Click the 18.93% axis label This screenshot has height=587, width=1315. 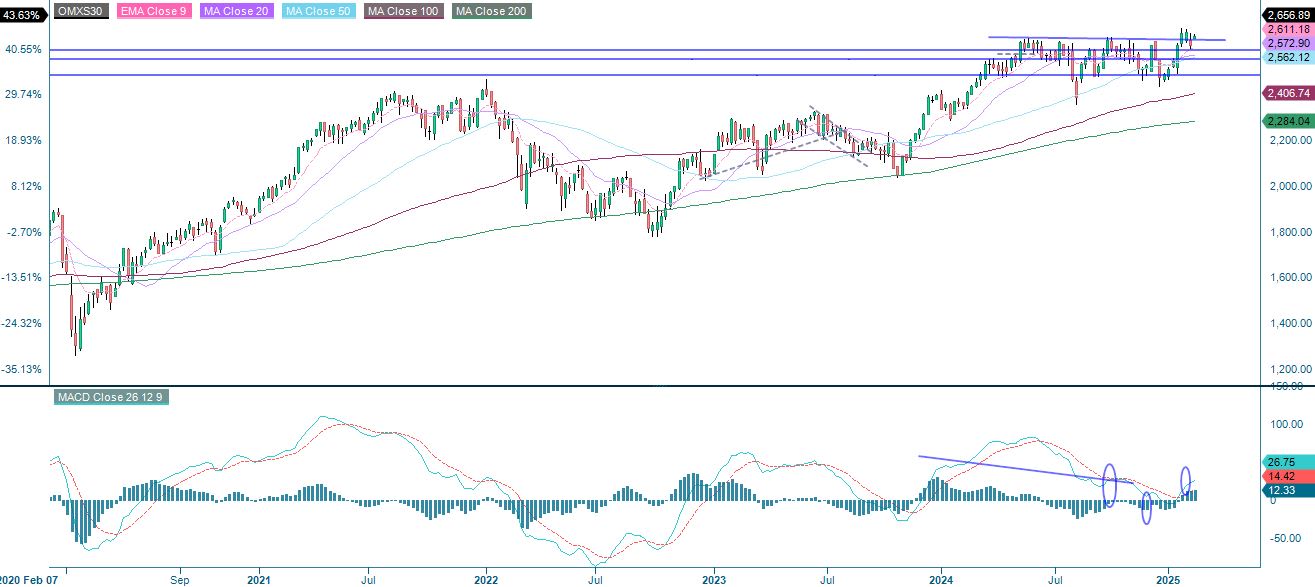point(23,140)
